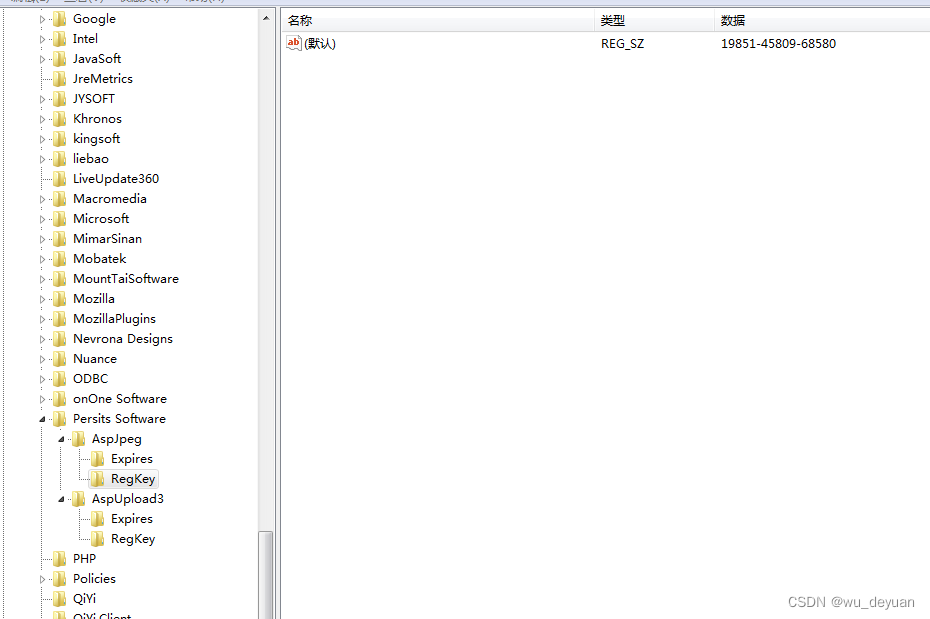This screenshot has width=930, height=619.
Task: Click the (默认) string value icon
Action: pos(295,43)
